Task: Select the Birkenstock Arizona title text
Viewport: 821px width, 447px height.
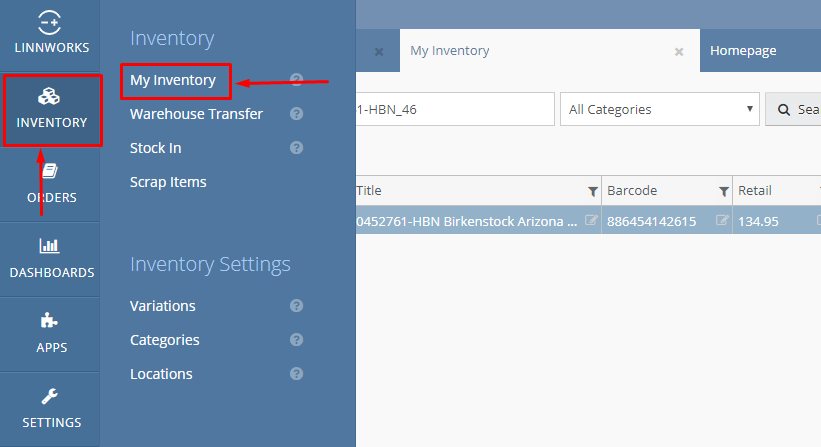Action: click(467, 221)
